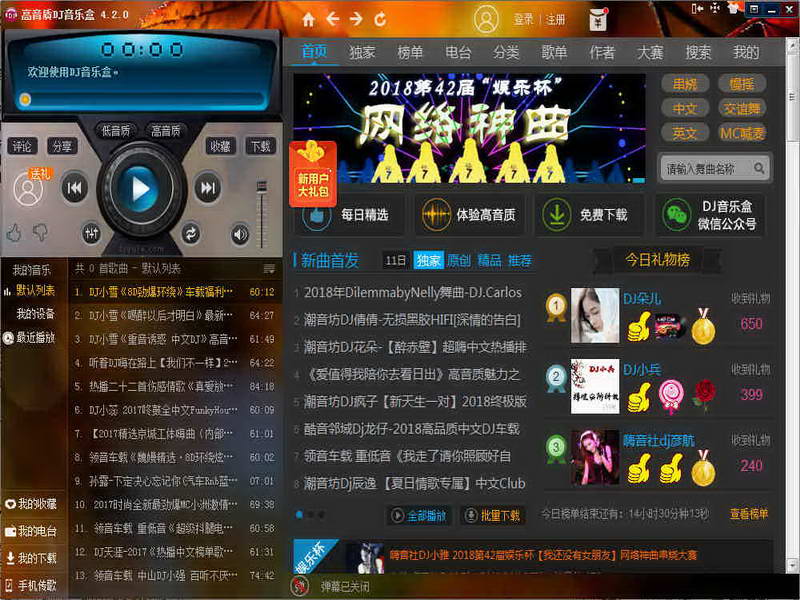Select song 2018年DilemmabyNelly舞曲-DJ.Carlos
This screenshot has width=800, height=600.
tap(413, 293)
